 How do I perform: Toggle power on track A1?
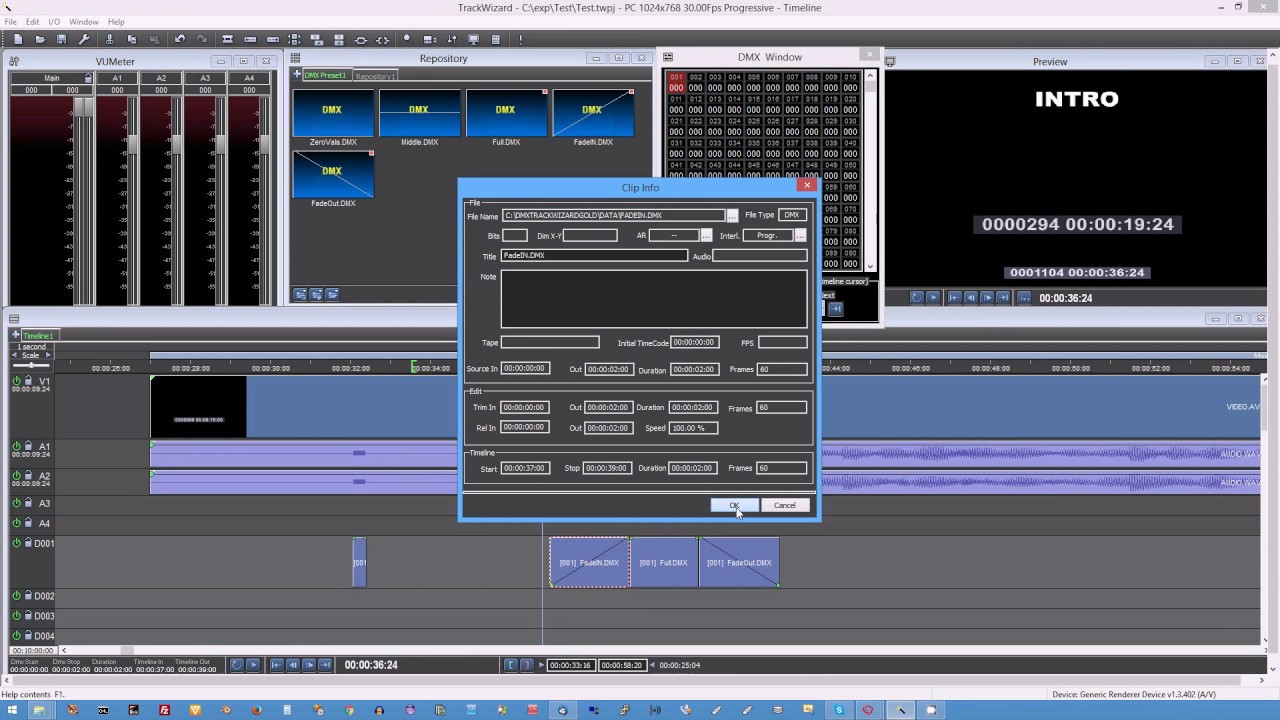click(x=17, y=447)
